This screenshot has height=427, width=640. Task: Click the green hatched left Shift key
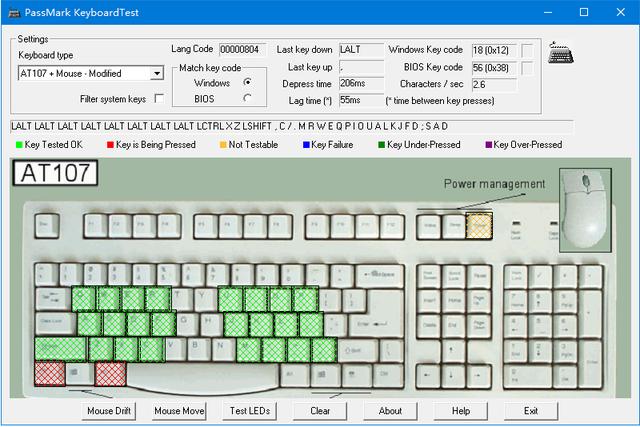[x=60, y=349]
